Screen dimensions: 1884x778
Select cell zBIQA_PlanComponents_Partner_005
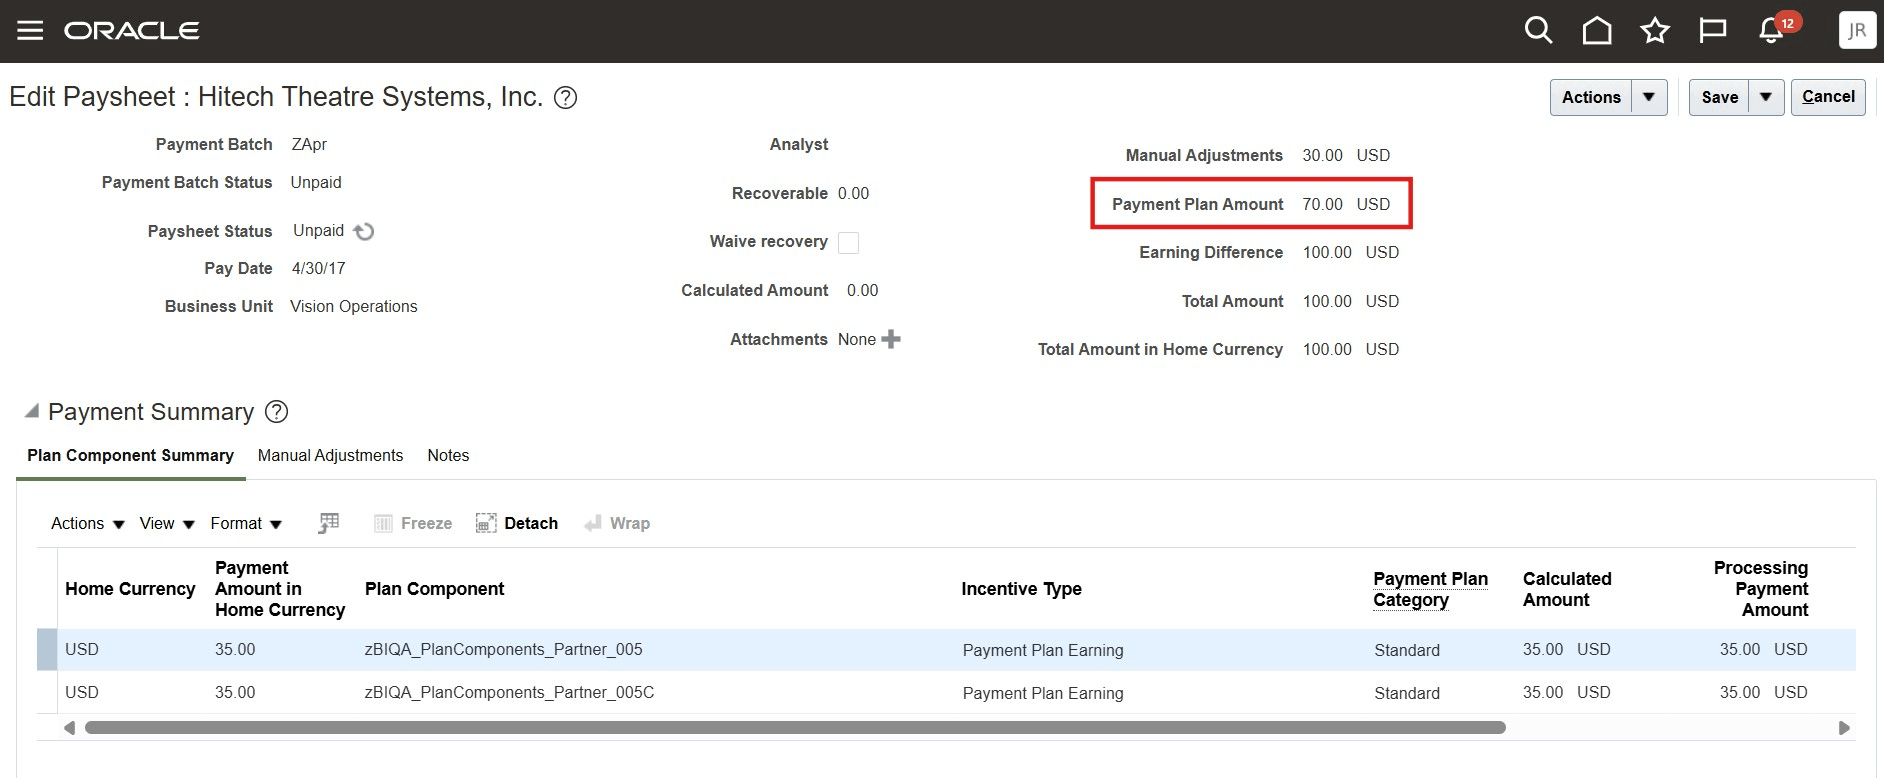tap(503, 649)
